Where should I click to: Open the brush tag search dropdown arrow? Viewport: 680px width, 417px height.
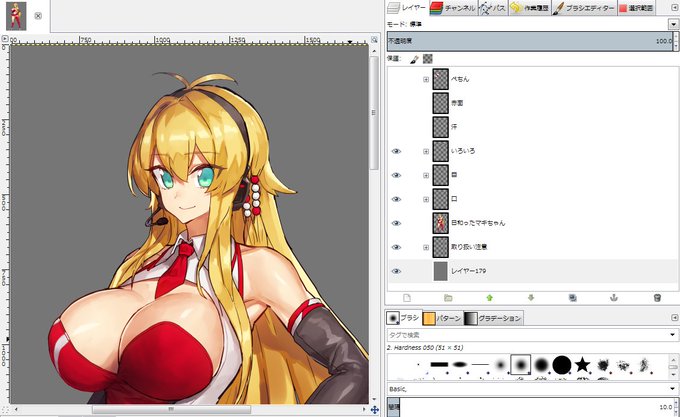[673, 335]
